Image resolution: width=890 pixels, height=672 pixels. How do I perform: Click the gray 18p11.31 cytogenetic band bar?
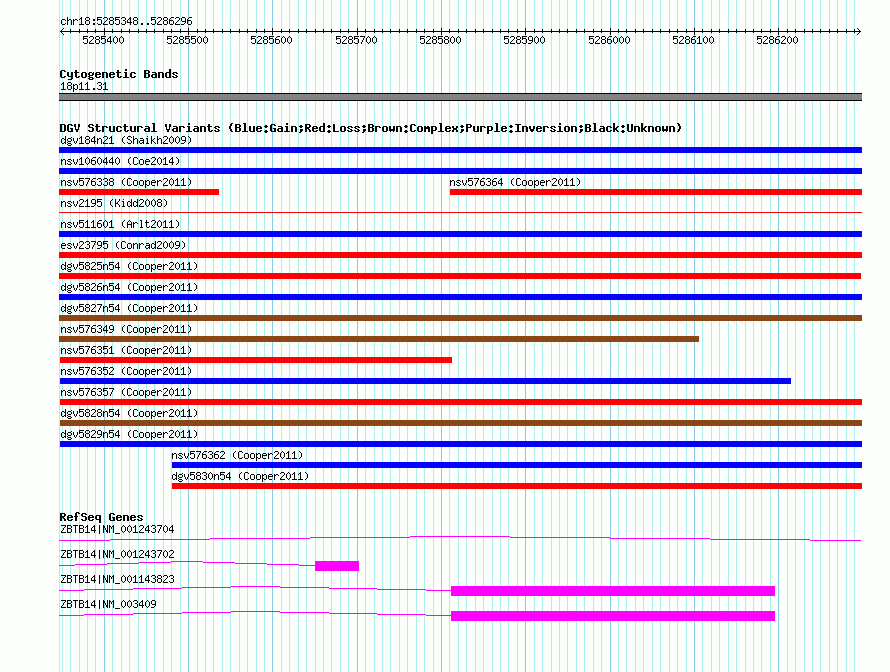tap(460, 97)
